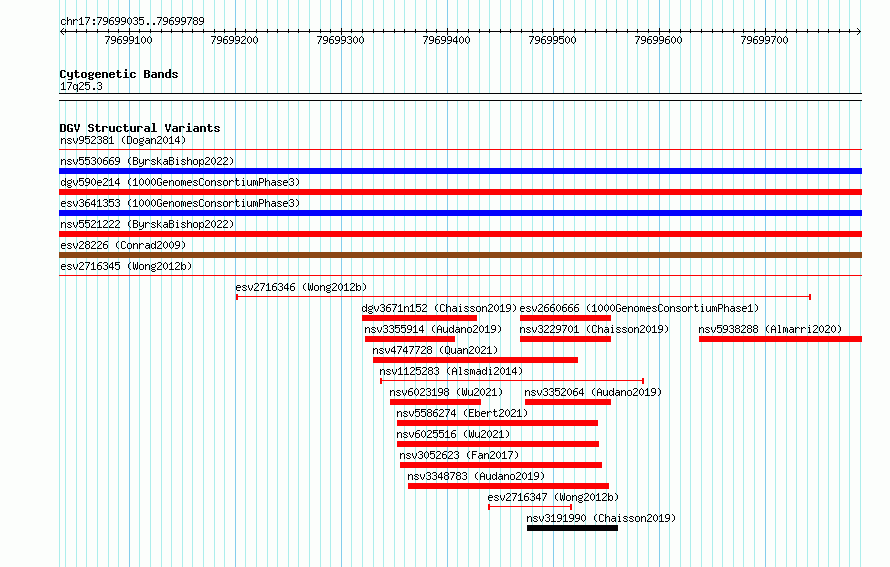This screenshot has height=567, width=890.
Task: Select the red bar under nsv6025516
Action: [x=498, y=444]
